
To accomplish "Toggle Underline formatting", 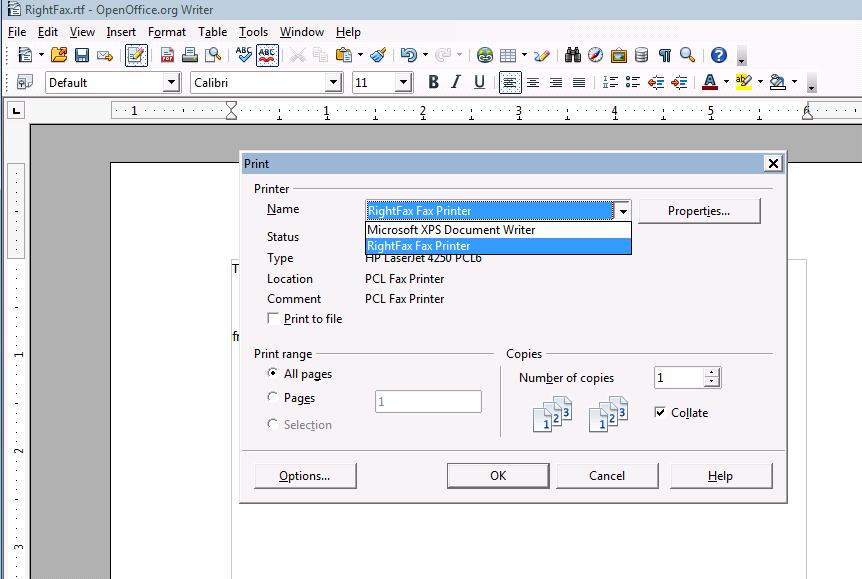I will tap(479, 82).
